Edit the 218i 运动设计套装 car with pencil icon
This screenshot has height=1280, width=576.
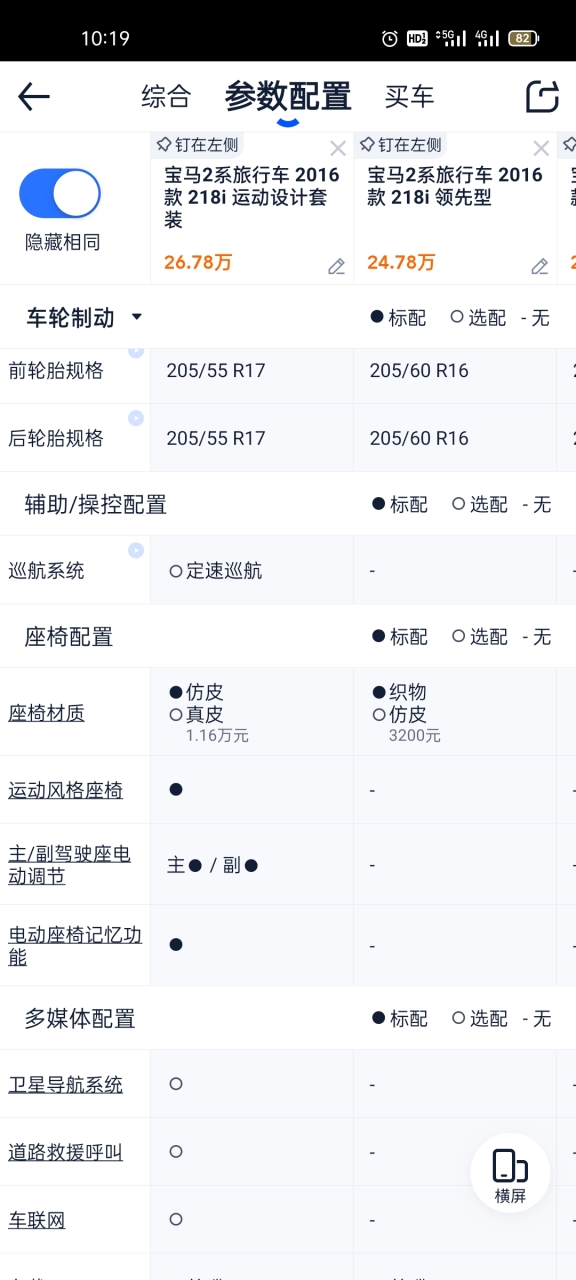tap(336, 266)
